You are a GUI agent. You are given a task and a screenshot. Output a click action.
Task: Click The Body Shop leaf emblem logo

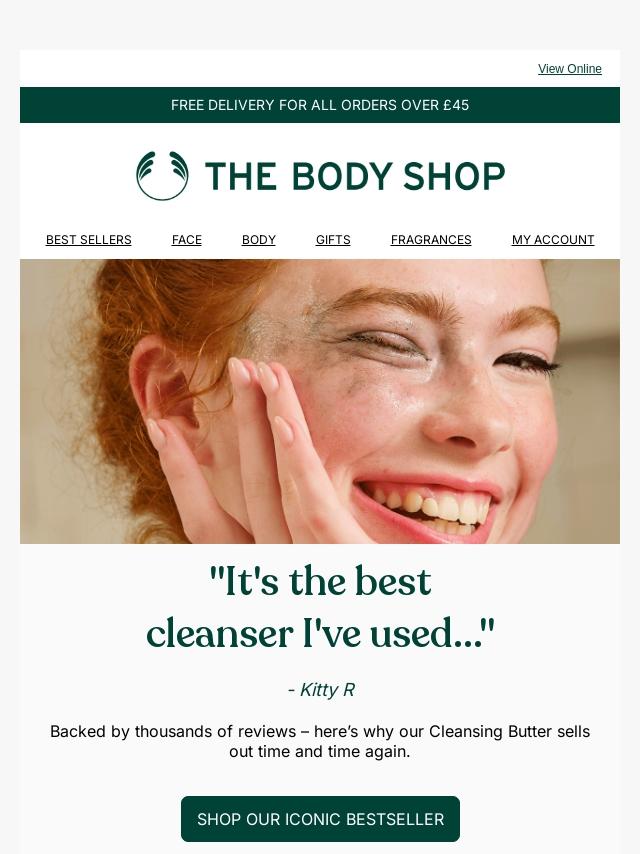coord(162,175)
